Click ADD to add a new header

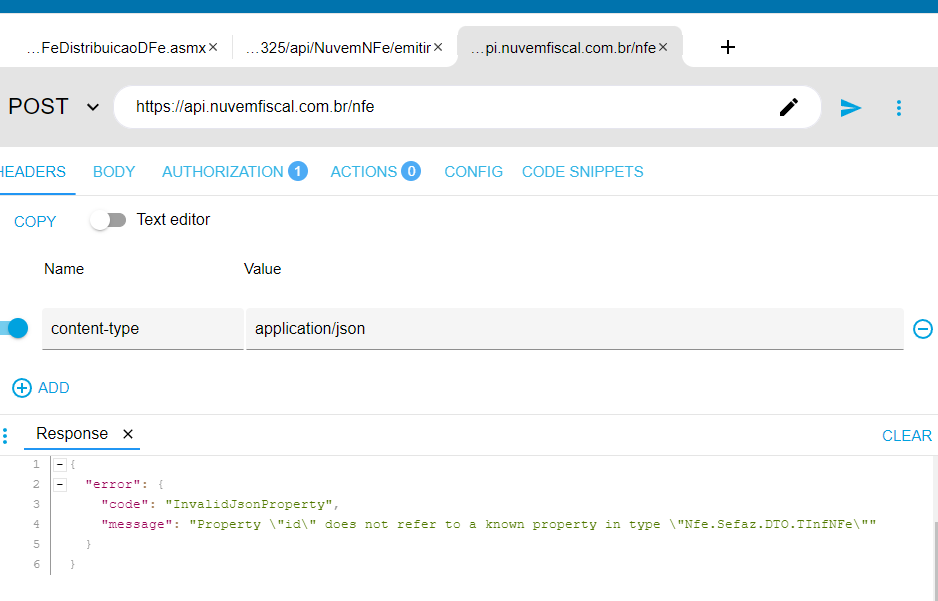click(x=41, y=388)
